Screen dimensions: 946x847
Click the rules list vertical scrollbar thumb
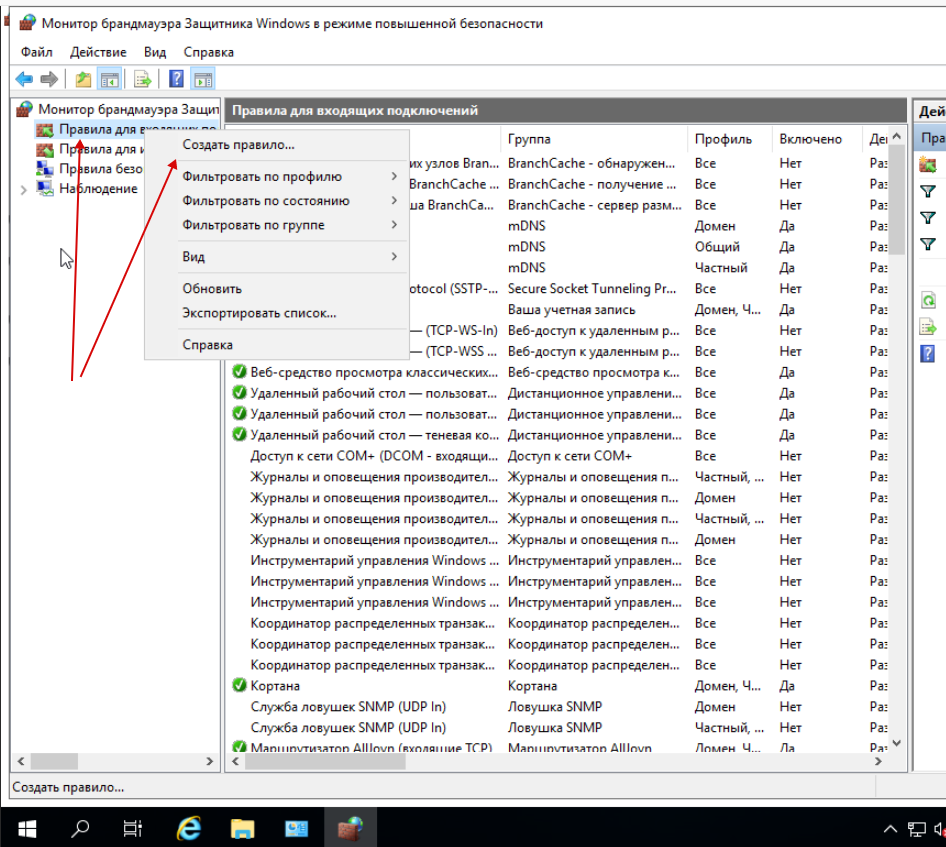click(x=897, y=199)
